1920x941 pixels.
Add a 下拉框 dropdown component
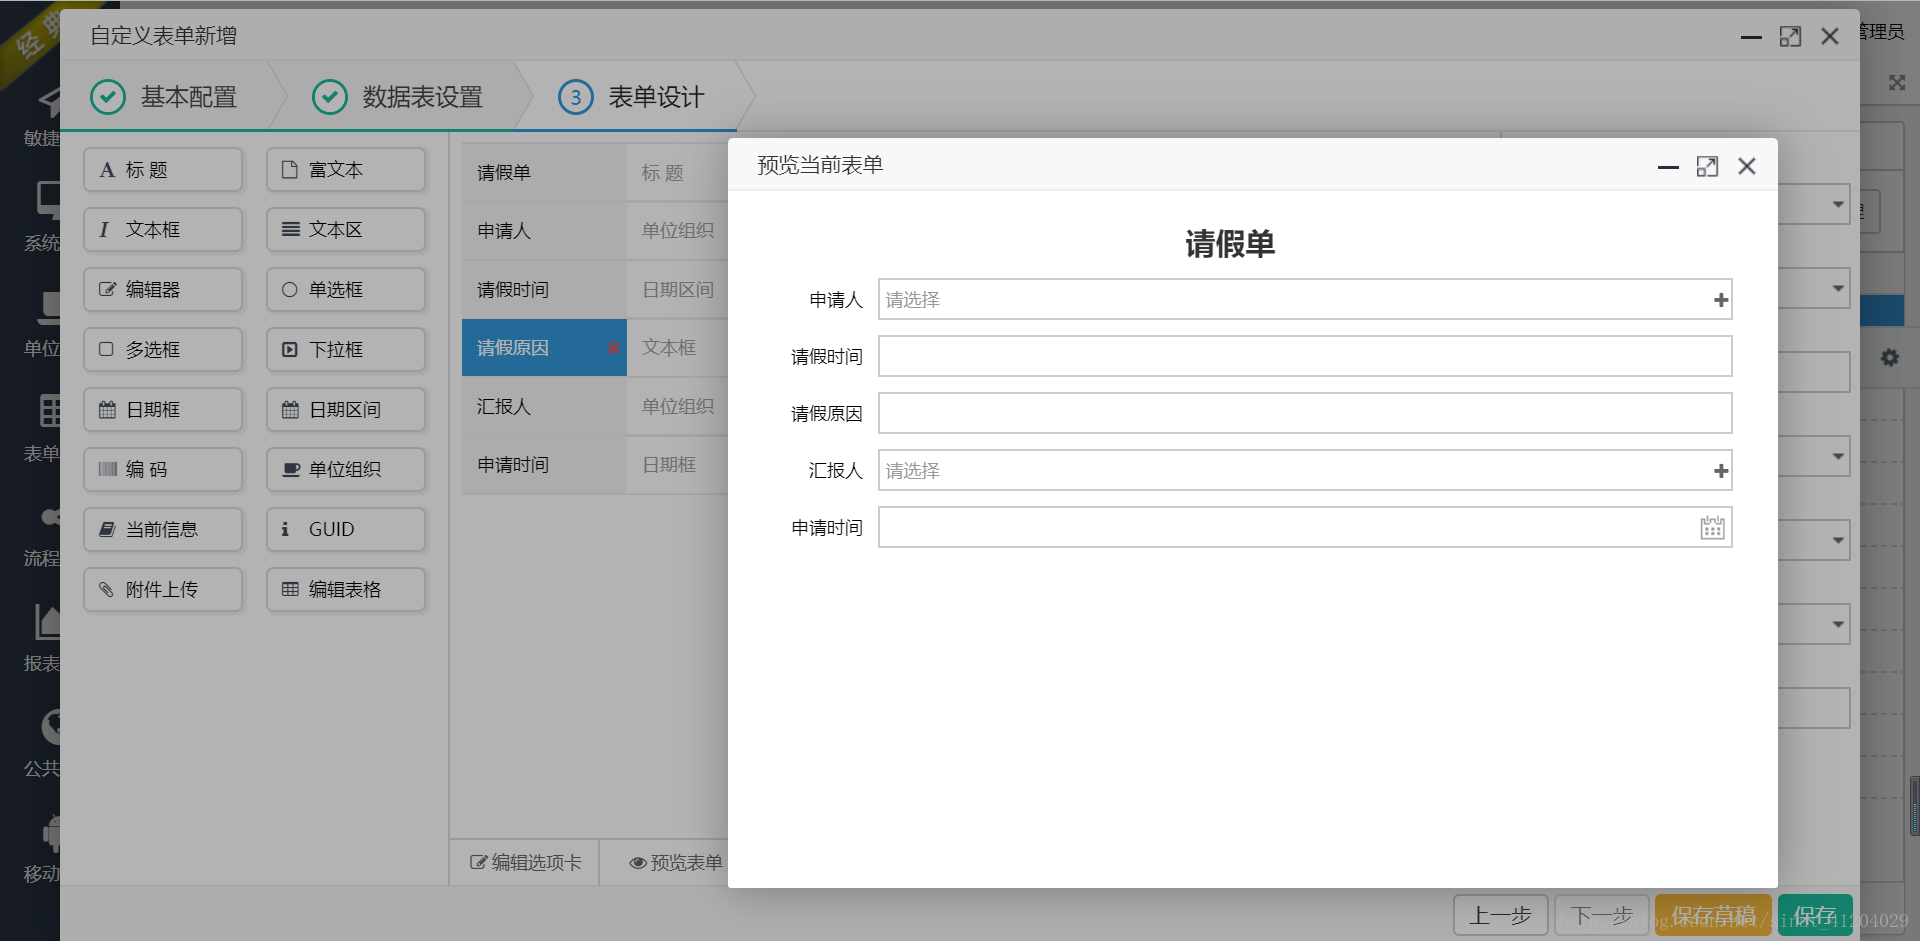346,349
